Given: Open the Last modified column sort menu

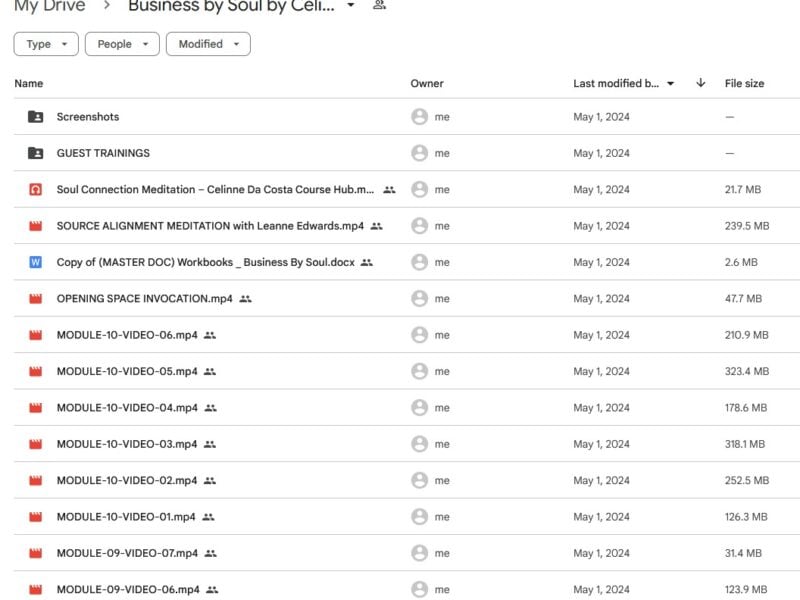Looking at the screenshot, I should coord(623,83).
